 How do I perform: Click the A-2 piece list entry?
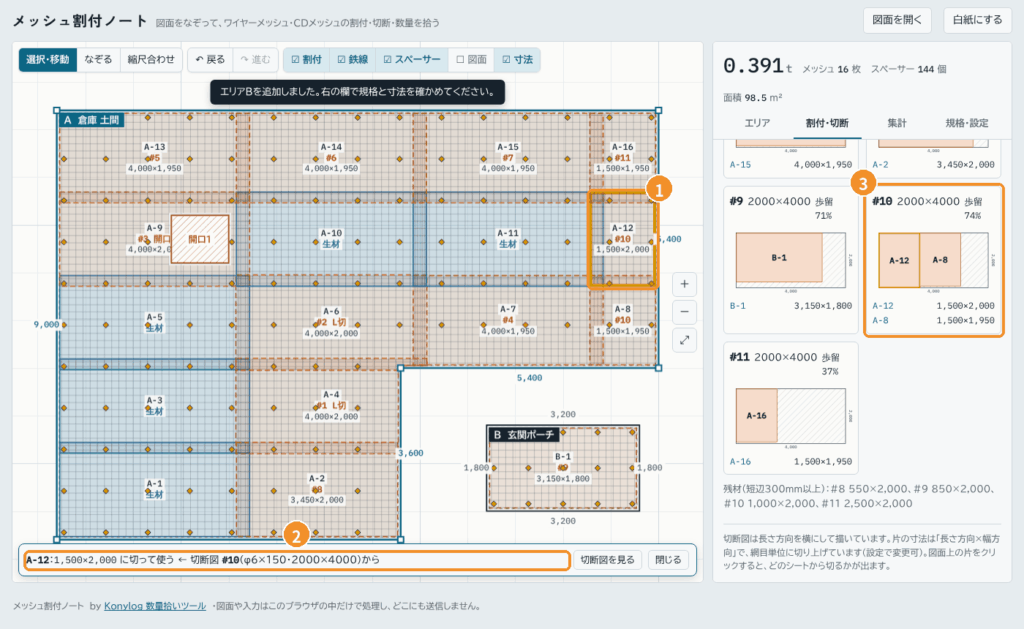tap(933, 165)
